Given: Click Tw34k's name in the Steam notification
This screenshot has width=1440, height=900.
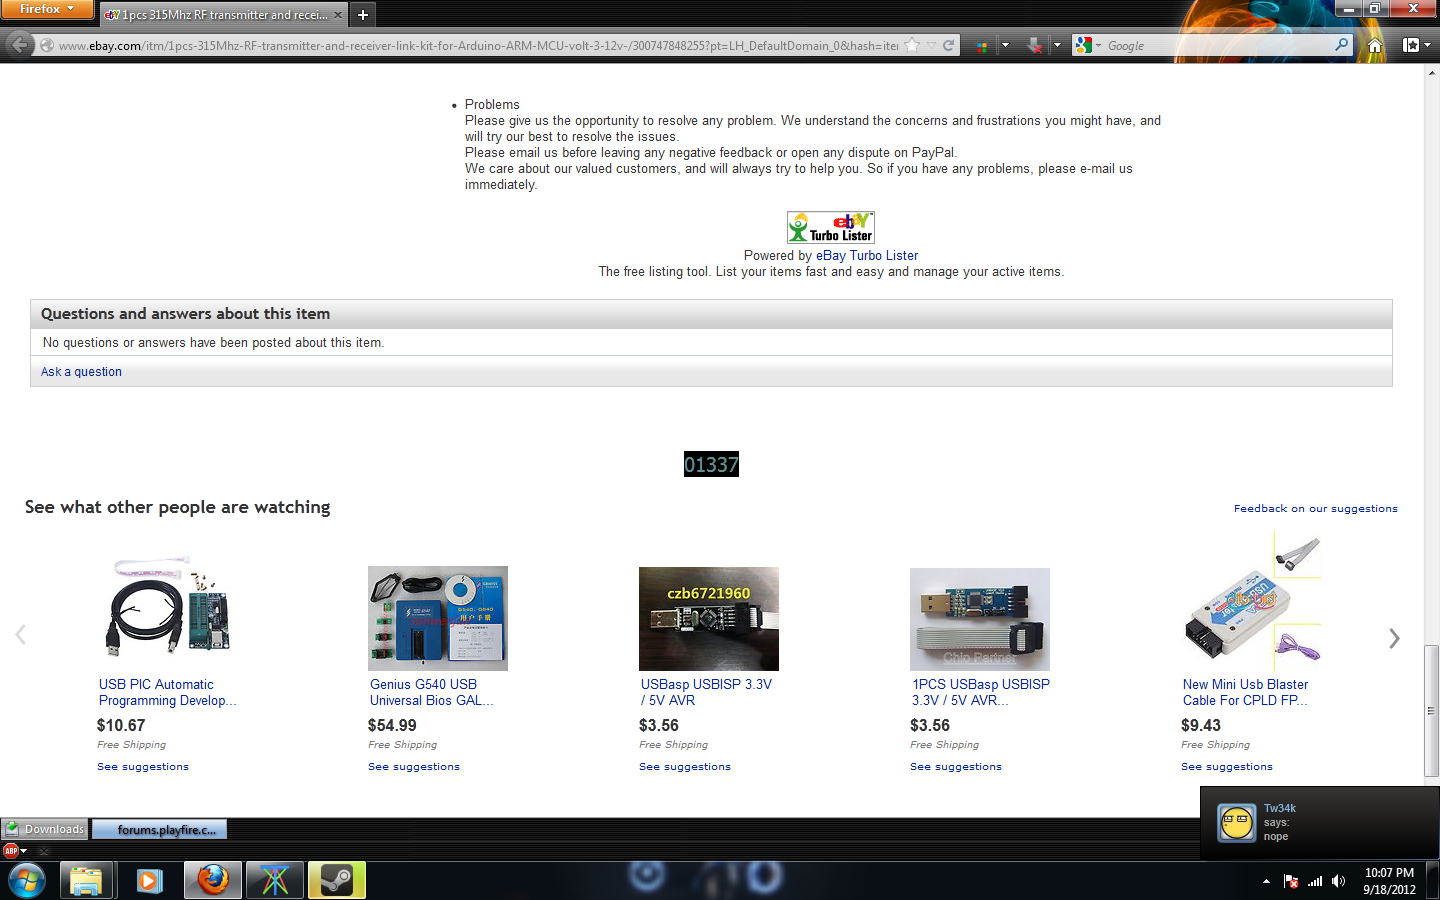Looking at the screenshot, I should pyautogui.click(x=1280, y=808).
